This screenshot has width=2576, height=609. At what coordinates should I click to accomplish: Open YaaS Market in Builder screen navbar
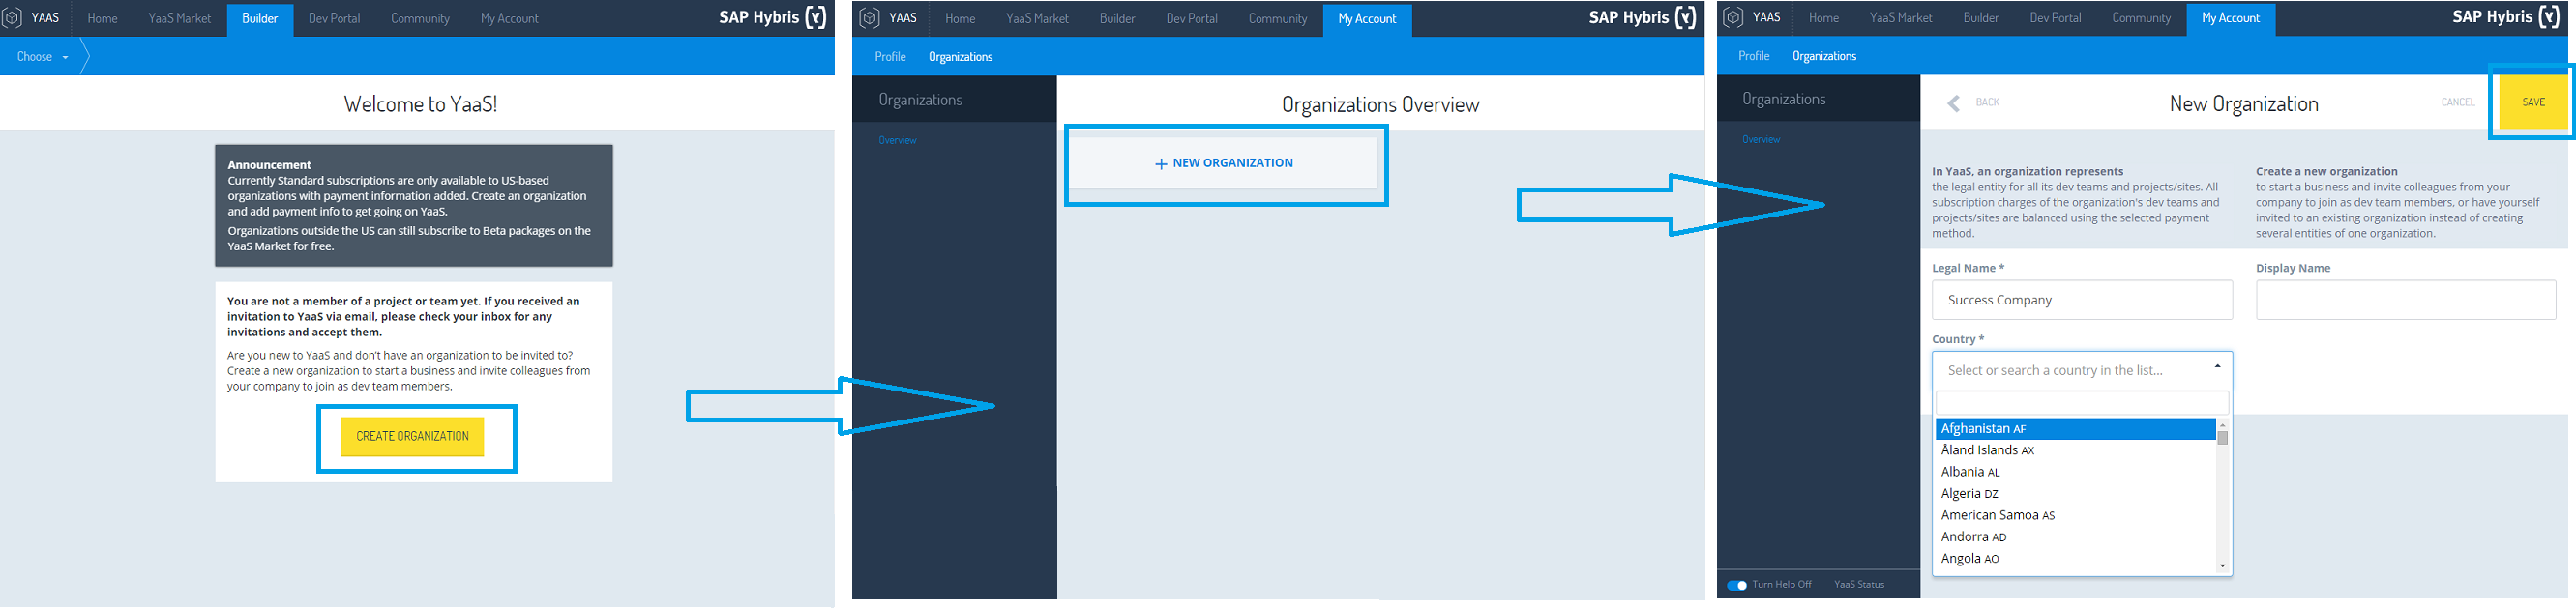180,18
